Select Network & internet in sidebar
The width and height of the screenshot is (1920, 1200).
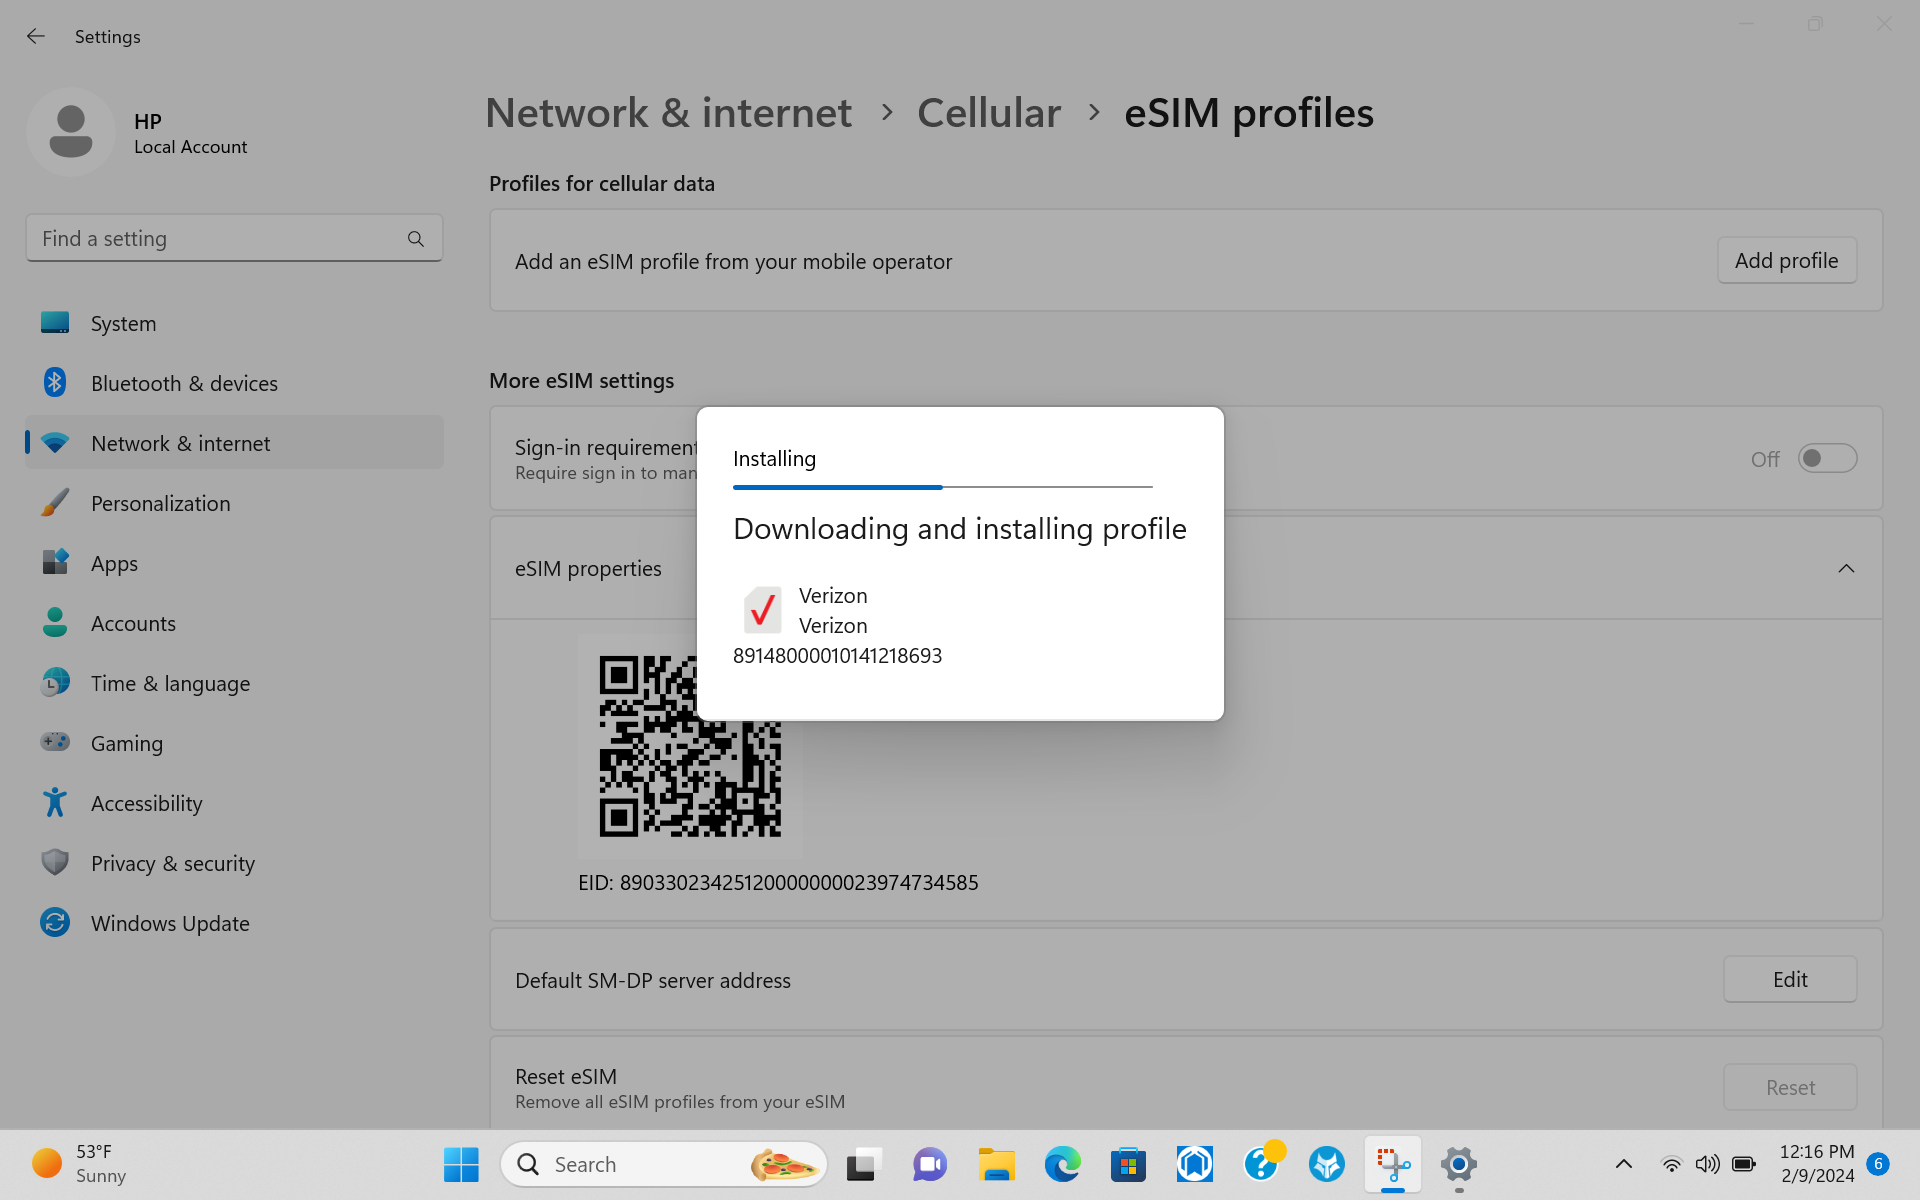coord(234,443)
